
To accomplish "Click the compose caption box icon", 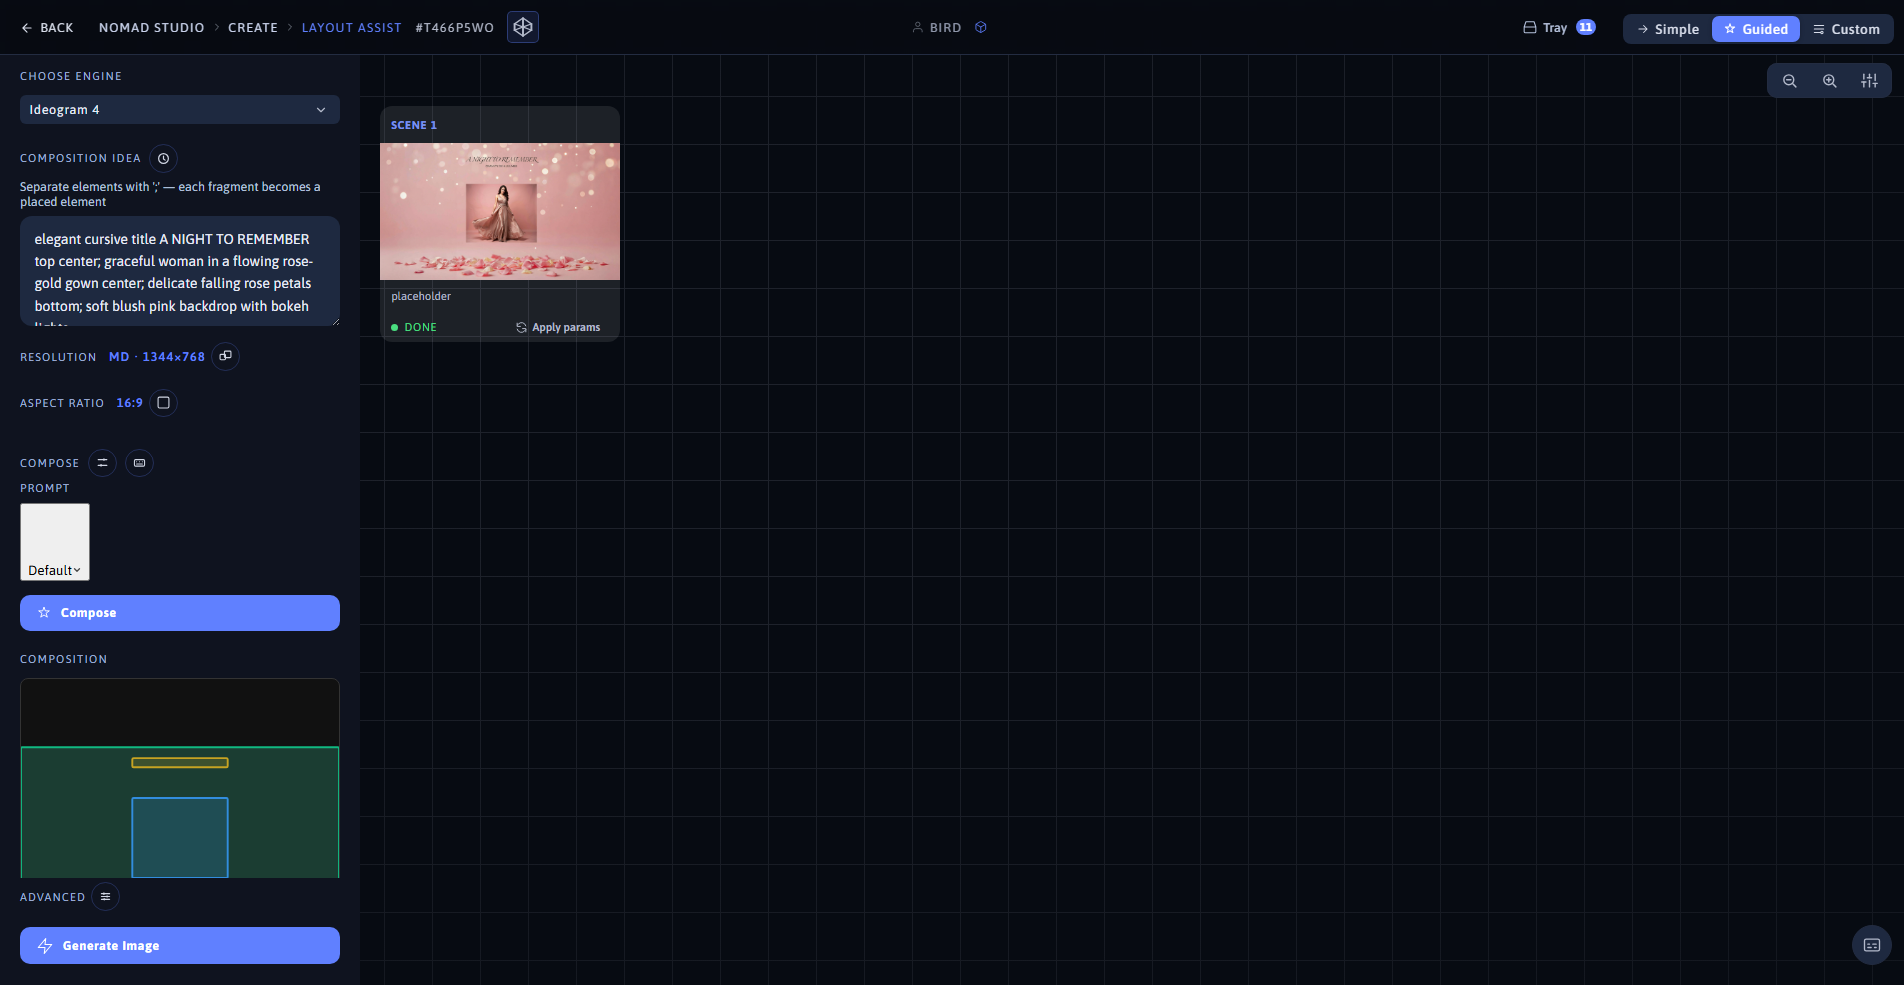I will click(x=140, y=463).
